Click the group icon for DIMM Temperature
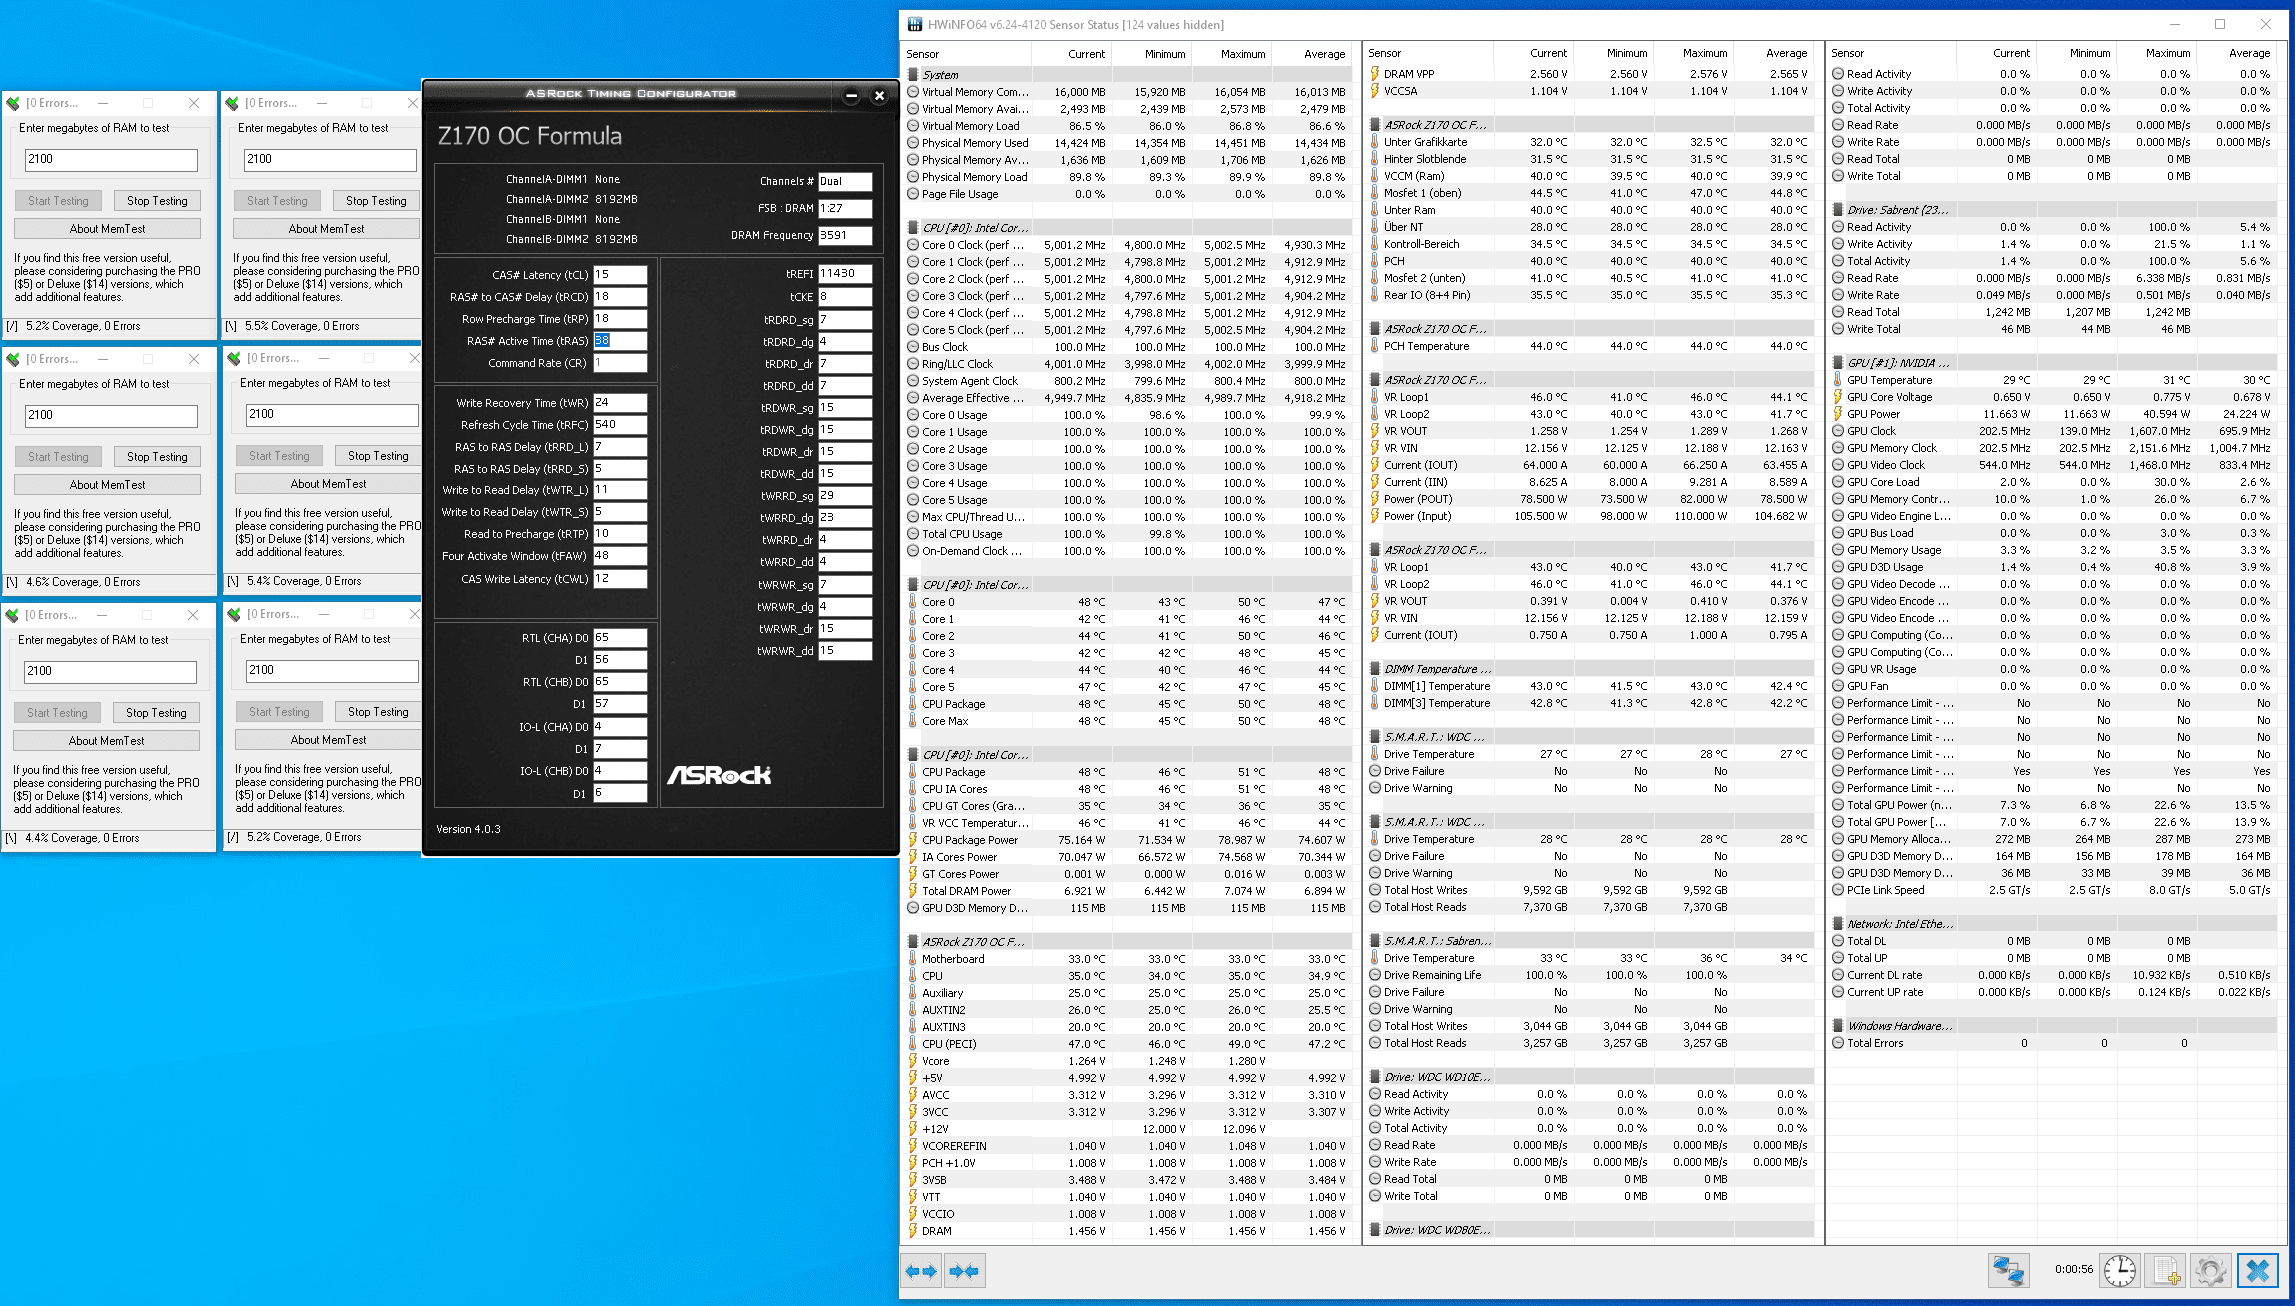Image resolution: width=2295 pixels, height=1306 pixels. [x=1375, y=669]
